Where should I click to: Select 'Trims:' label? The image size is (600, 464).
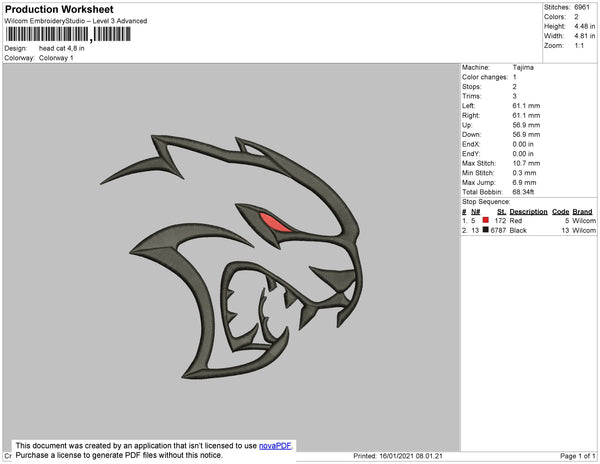(471, 96)
